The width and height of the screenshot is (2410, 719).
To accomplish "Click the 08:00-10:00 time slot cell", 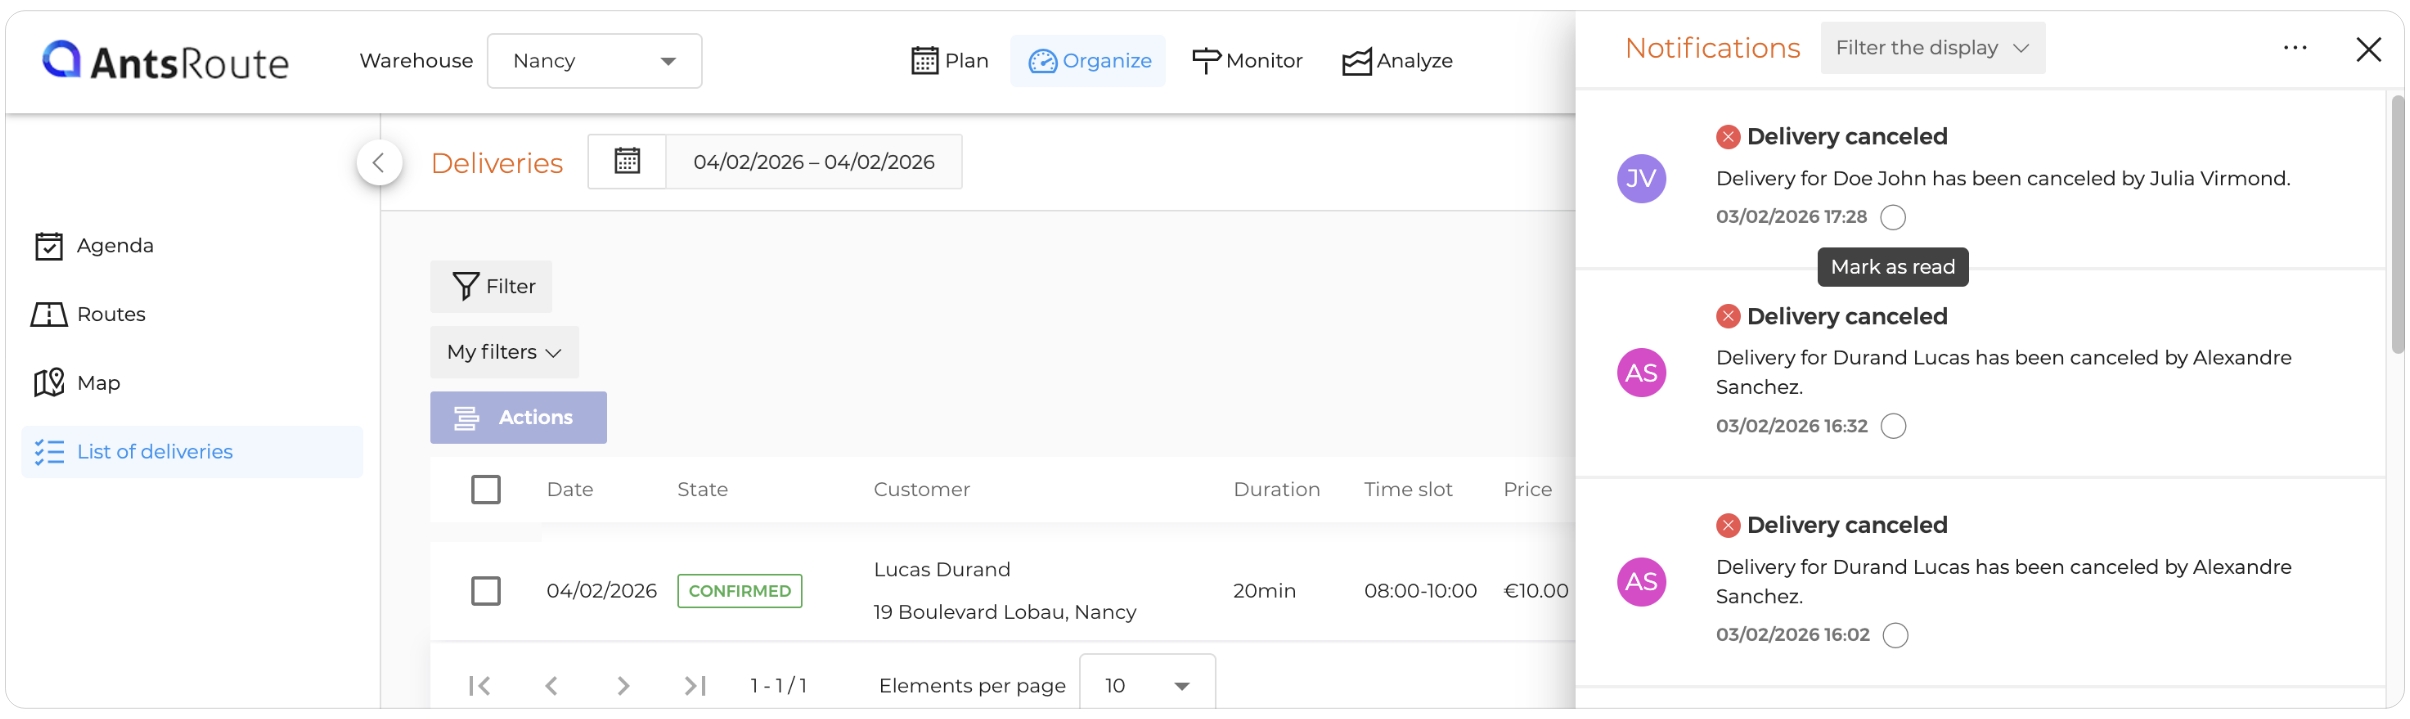I will pos(1420,591).
